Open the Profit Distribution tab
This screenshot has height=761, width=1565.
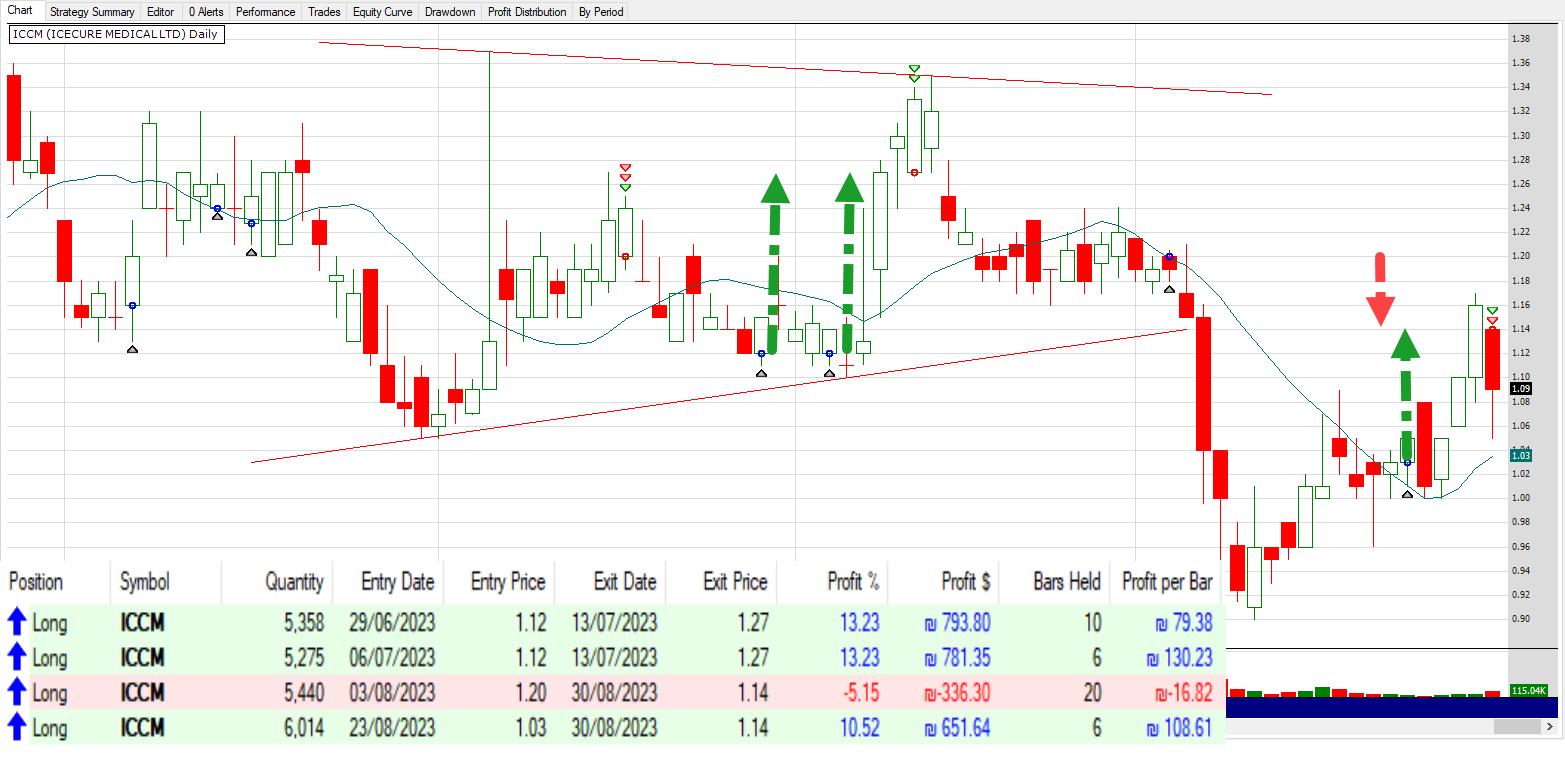coord(527,12)
